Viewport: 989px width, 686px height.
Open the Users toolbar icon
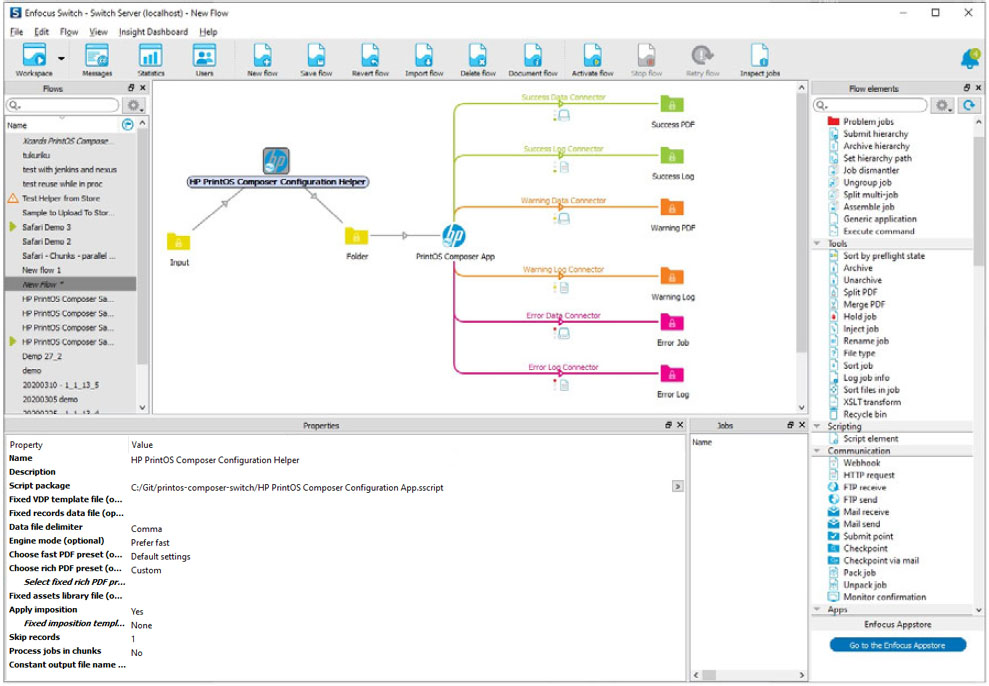205,57
